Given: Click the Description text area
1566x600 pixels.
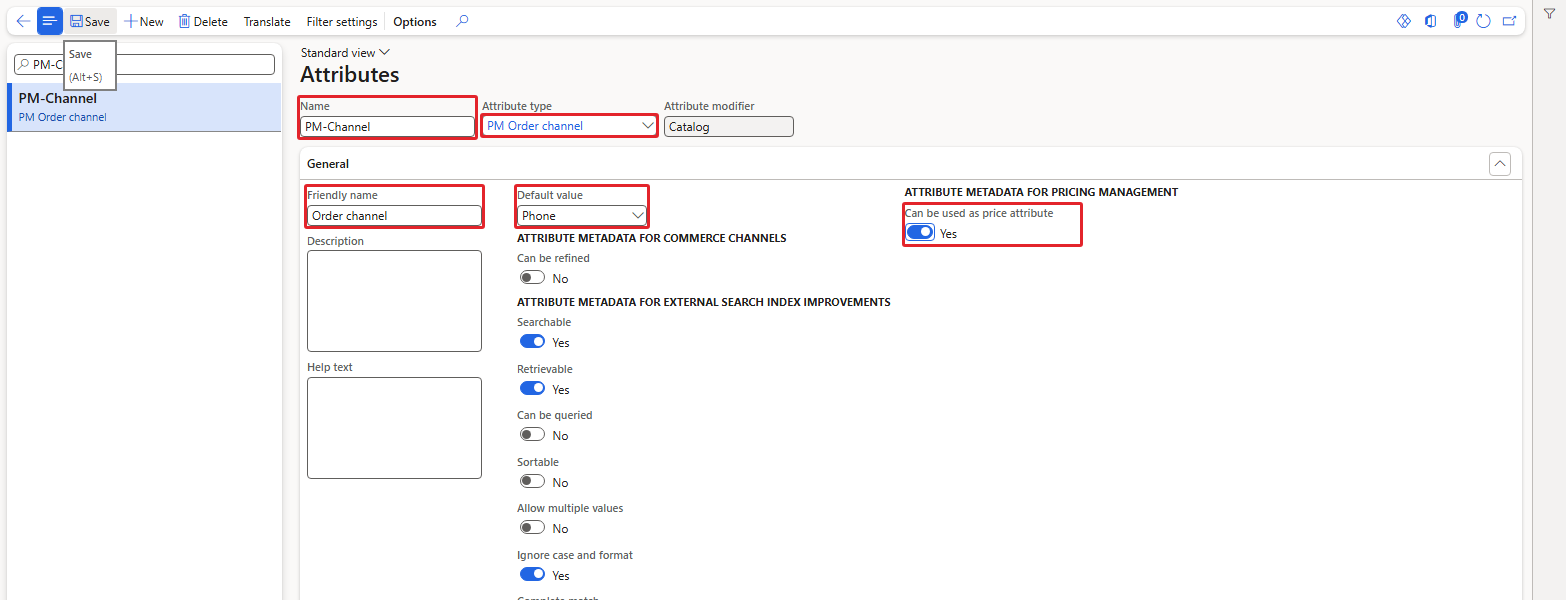Looking at the screenshot, I should click(x=394, y=301).
